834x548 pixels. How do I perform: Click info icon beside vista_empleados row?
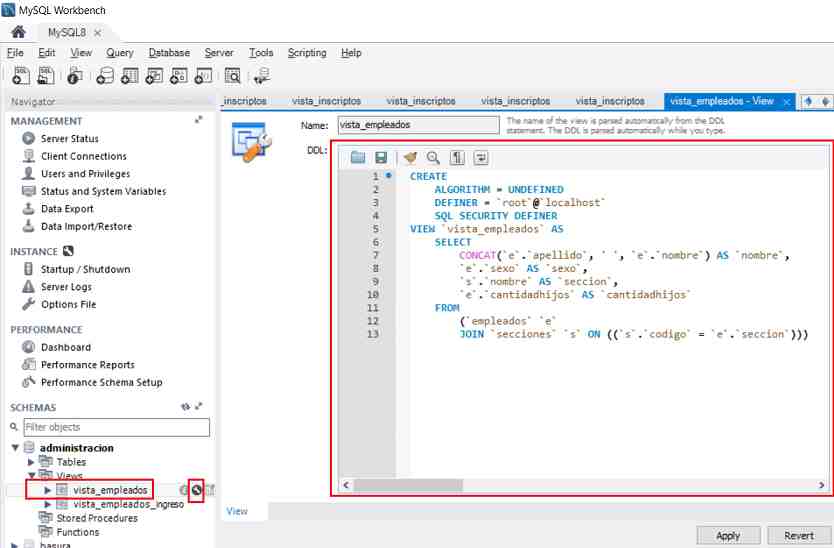(x=184, y=490)
